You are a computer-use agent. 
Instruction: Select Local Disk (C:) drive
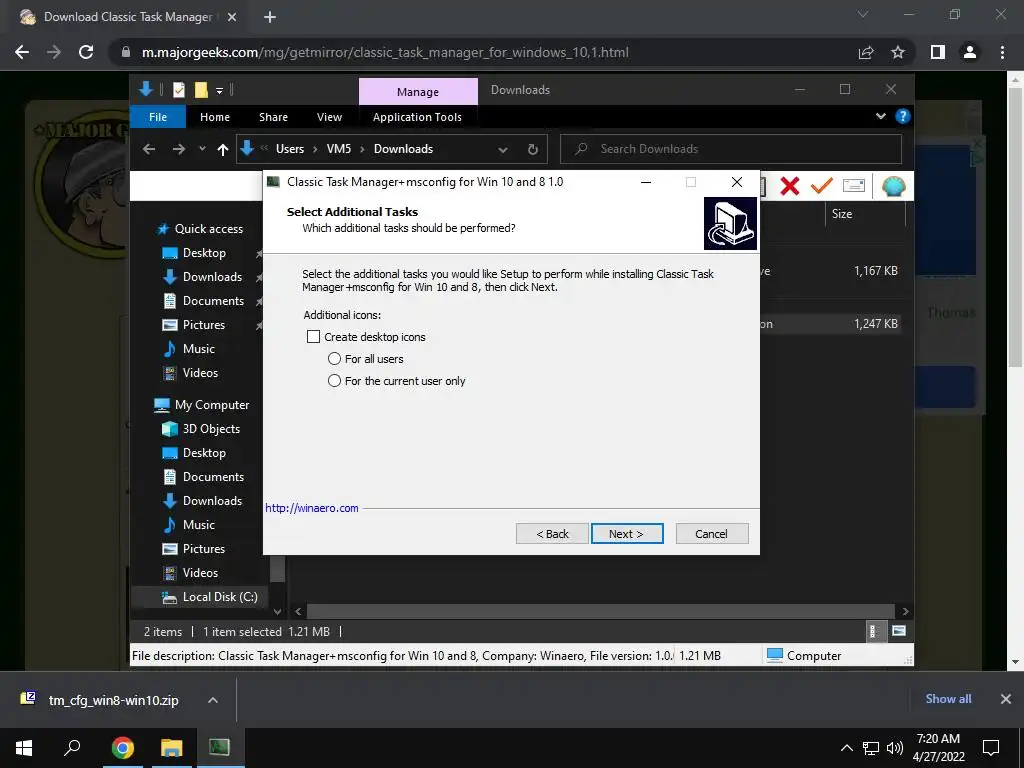[x=219, y=597]
